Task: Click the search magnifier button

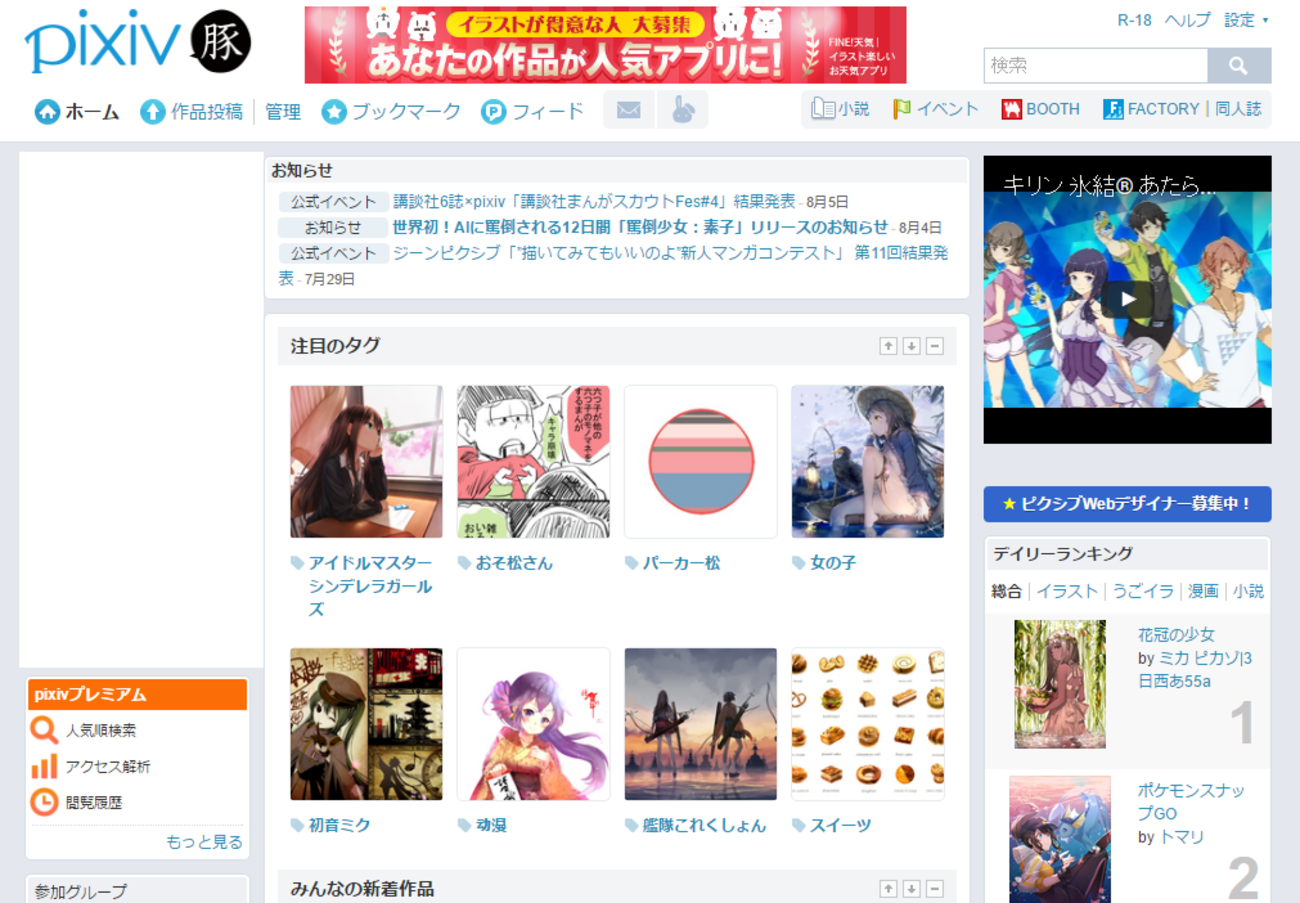Action: (1239, 66)
